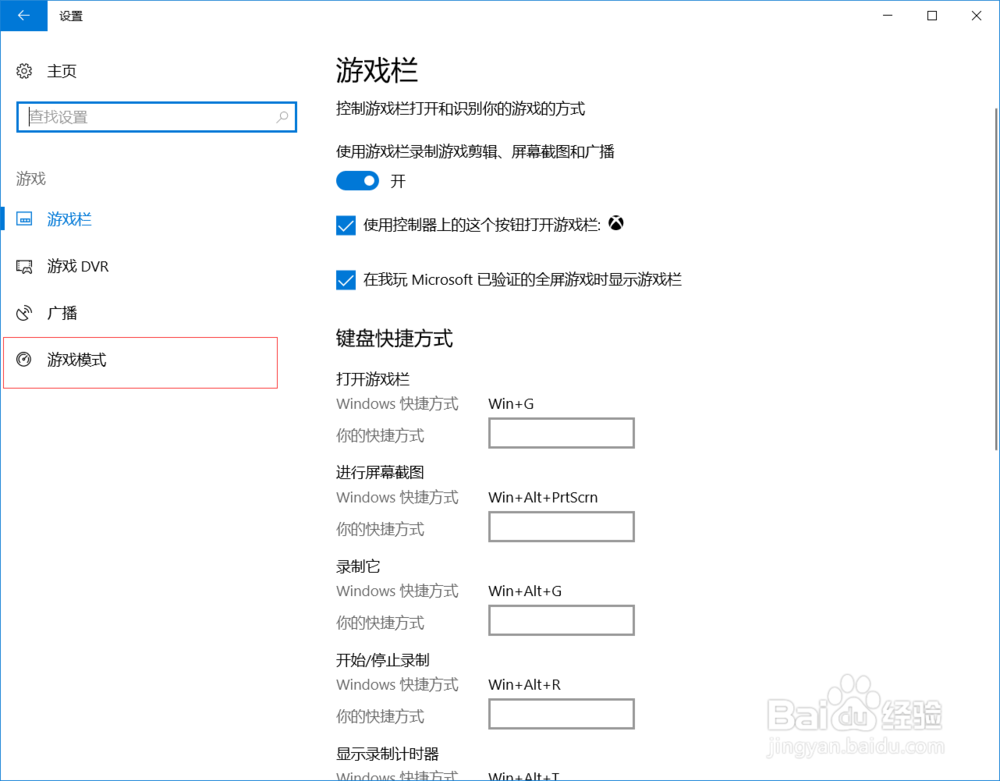This screenshot has height=781, width=1000.
Task: Click custom shortcut field for 开始/停止录制
Action: [561, 714]
